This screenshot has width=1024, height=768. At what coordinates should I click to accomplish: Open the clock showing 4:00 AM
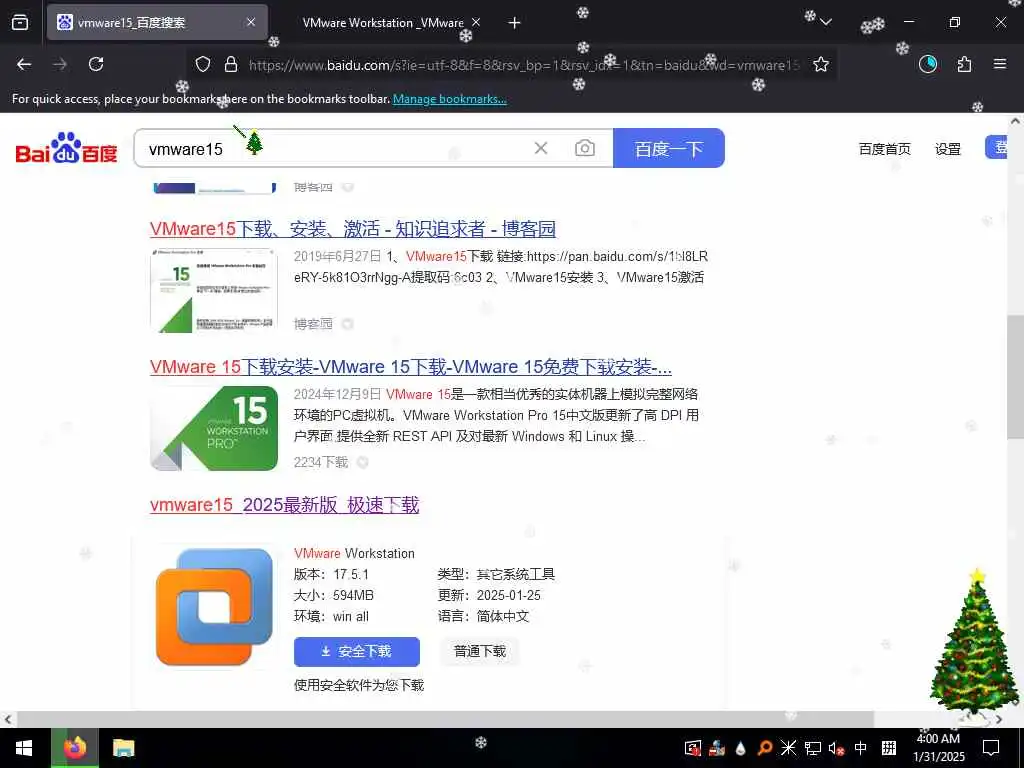click(938, 748)
